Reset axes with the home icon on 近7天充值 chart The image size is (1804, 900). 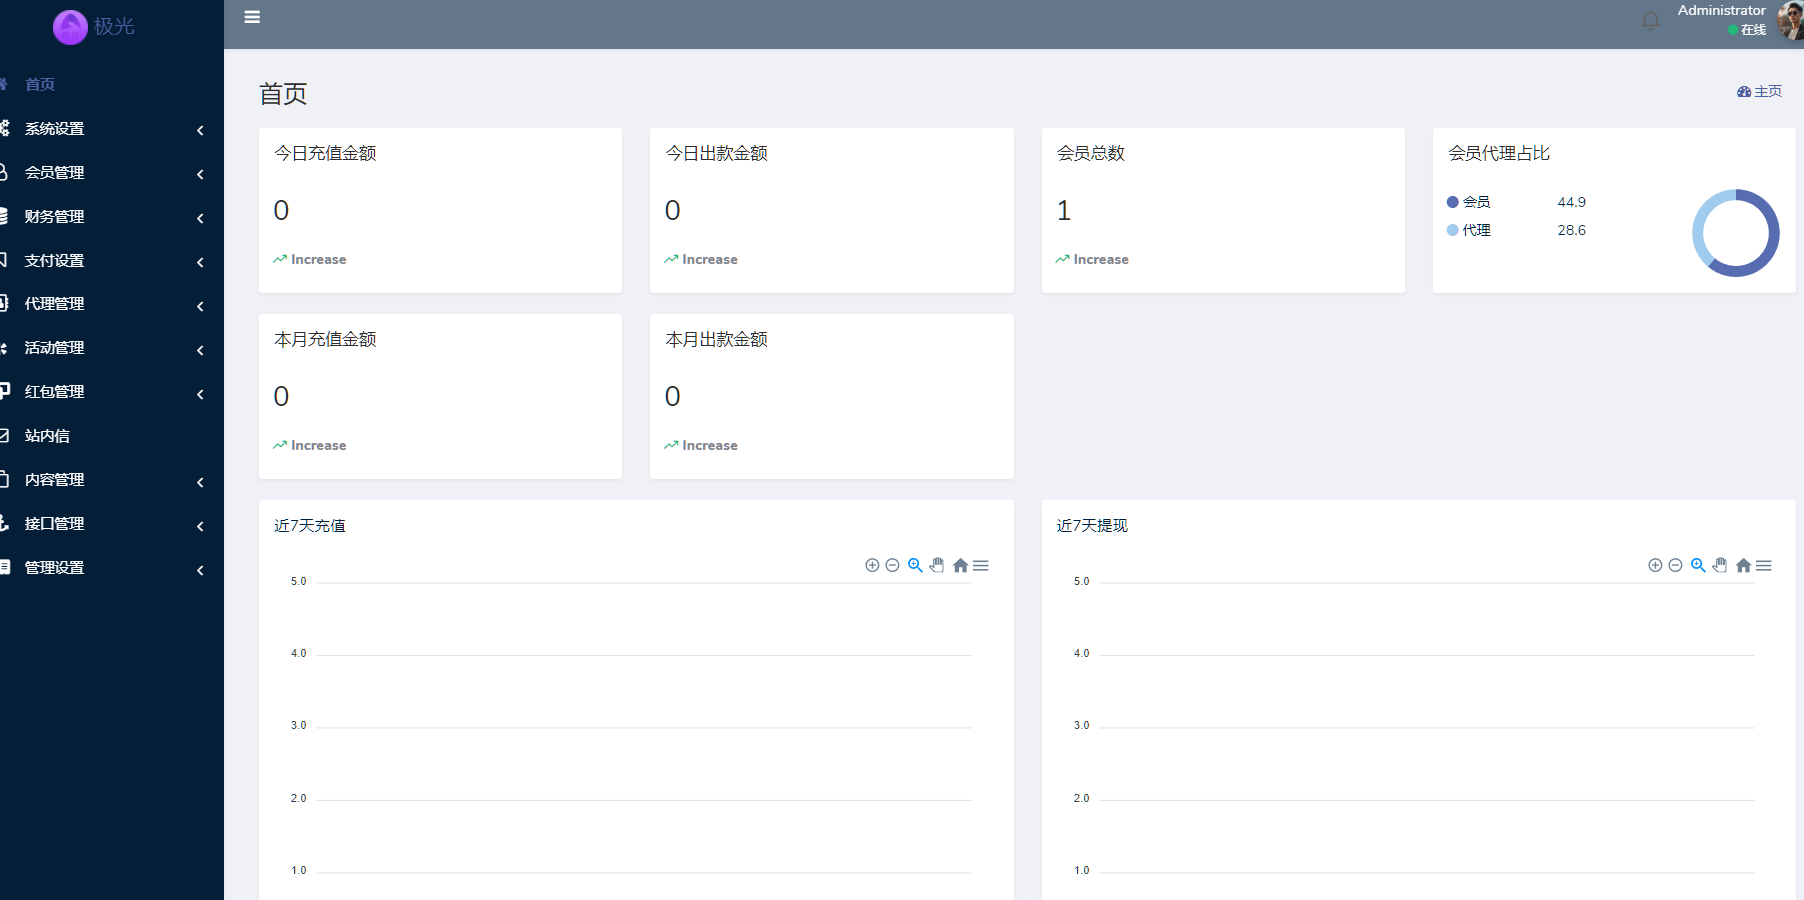pyautogui.click(x=959, y=565)
